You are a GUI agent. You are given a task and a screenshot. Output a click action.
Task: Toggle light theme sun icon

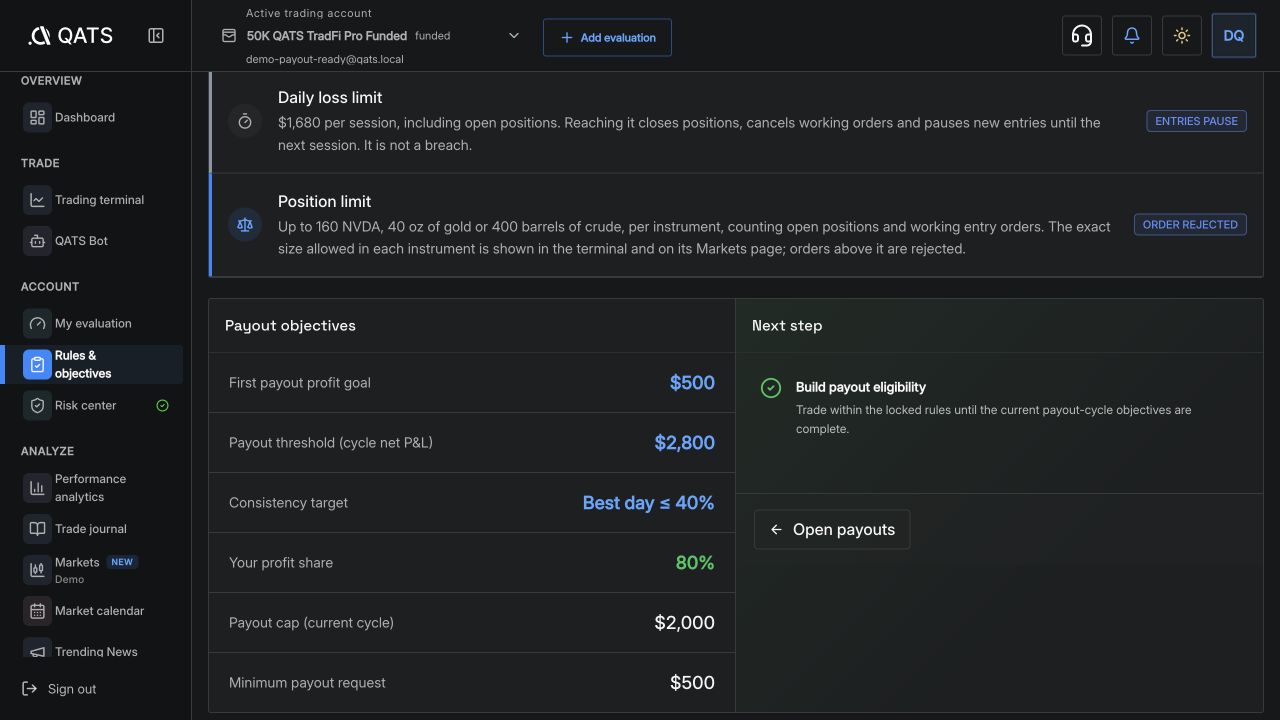[x=1181, y=36]
